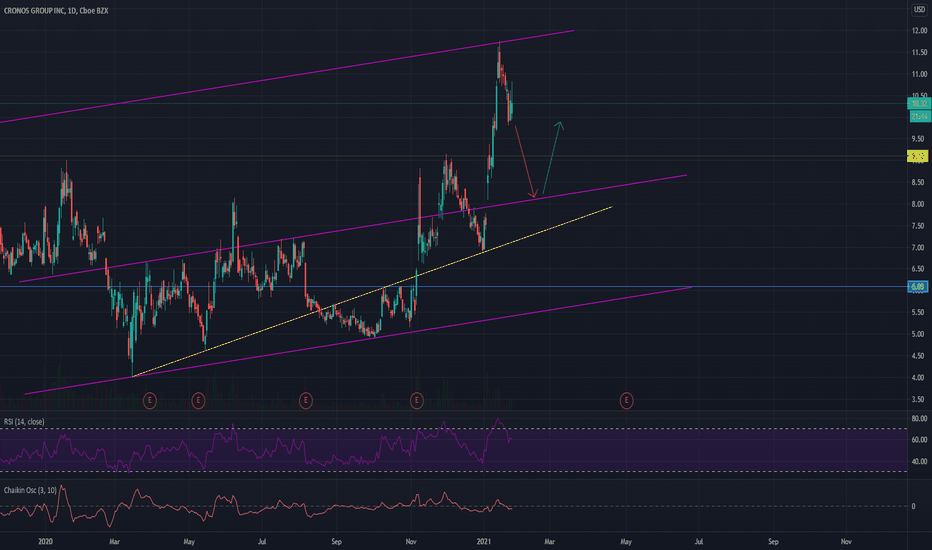This screenshot has width=932, height=550.
Task: Click the green countdown timer label
Action: point(920,116)
